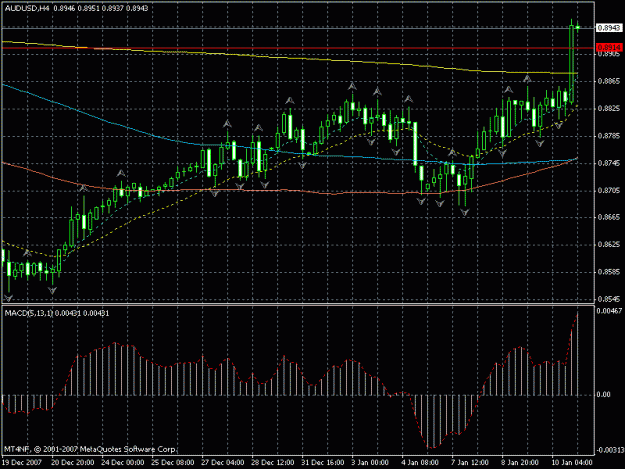Click the 0.8865 price scale value
The image size is (625, 469).
(x=609, y=81)
